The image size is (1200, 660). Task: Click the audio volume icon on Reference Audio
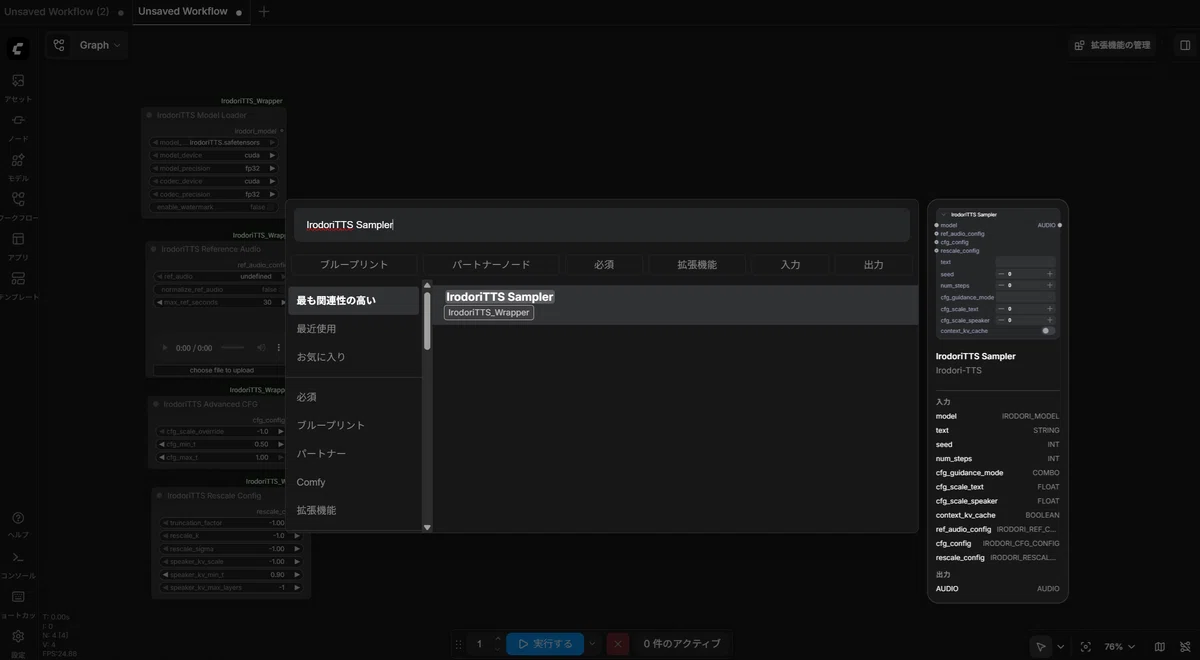click(x=259, y=348)
